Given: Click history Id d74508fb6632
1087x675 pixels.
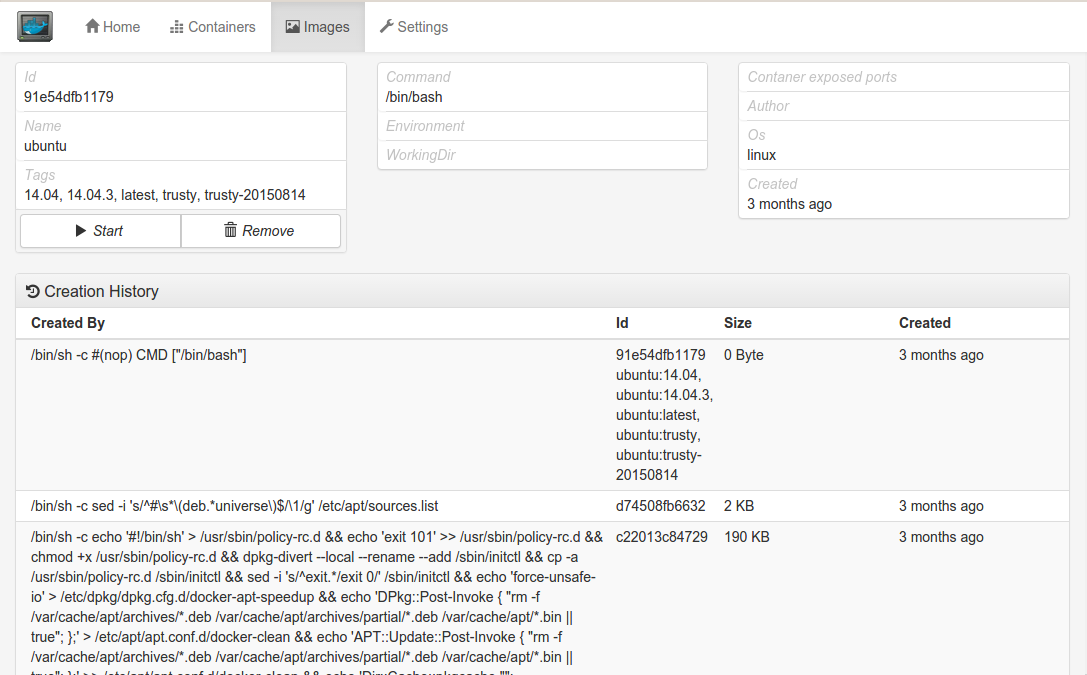Looking at the screenshot, I should click(661, 506).
